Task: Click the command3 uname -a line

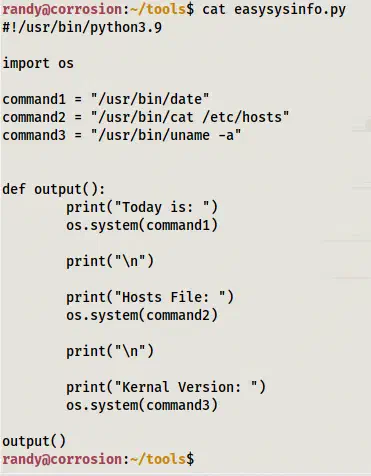Action: [122, 135]
